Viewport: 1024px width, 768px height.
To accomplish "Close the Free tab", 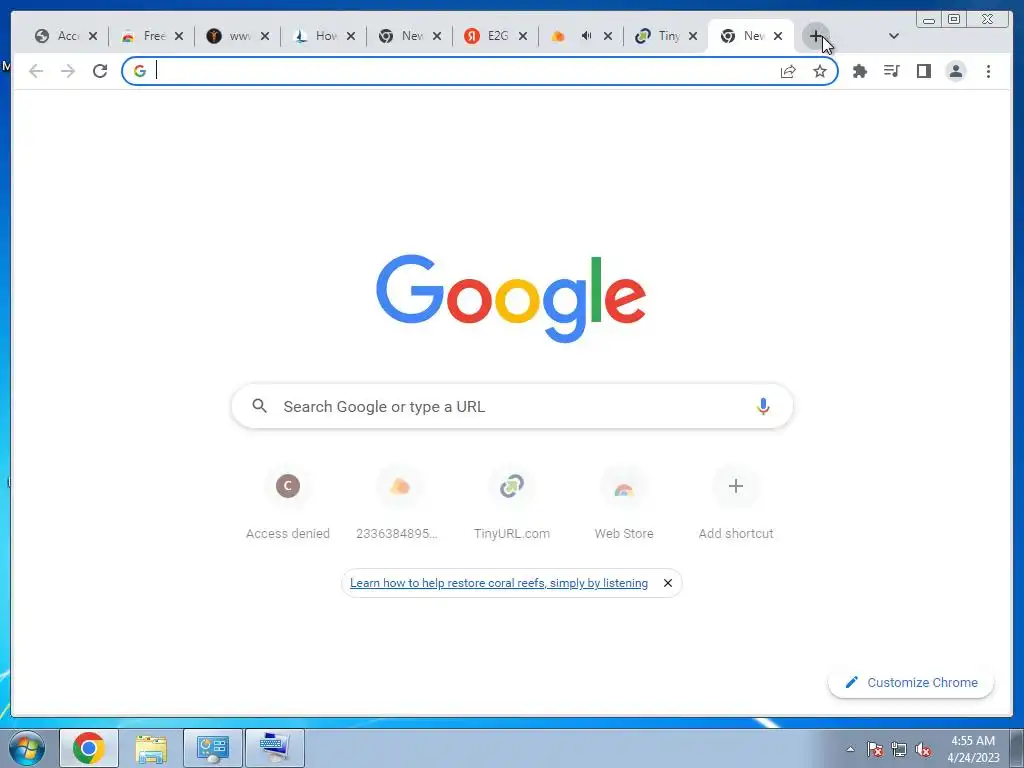I will pyautogui.click(x=179, y=36).
